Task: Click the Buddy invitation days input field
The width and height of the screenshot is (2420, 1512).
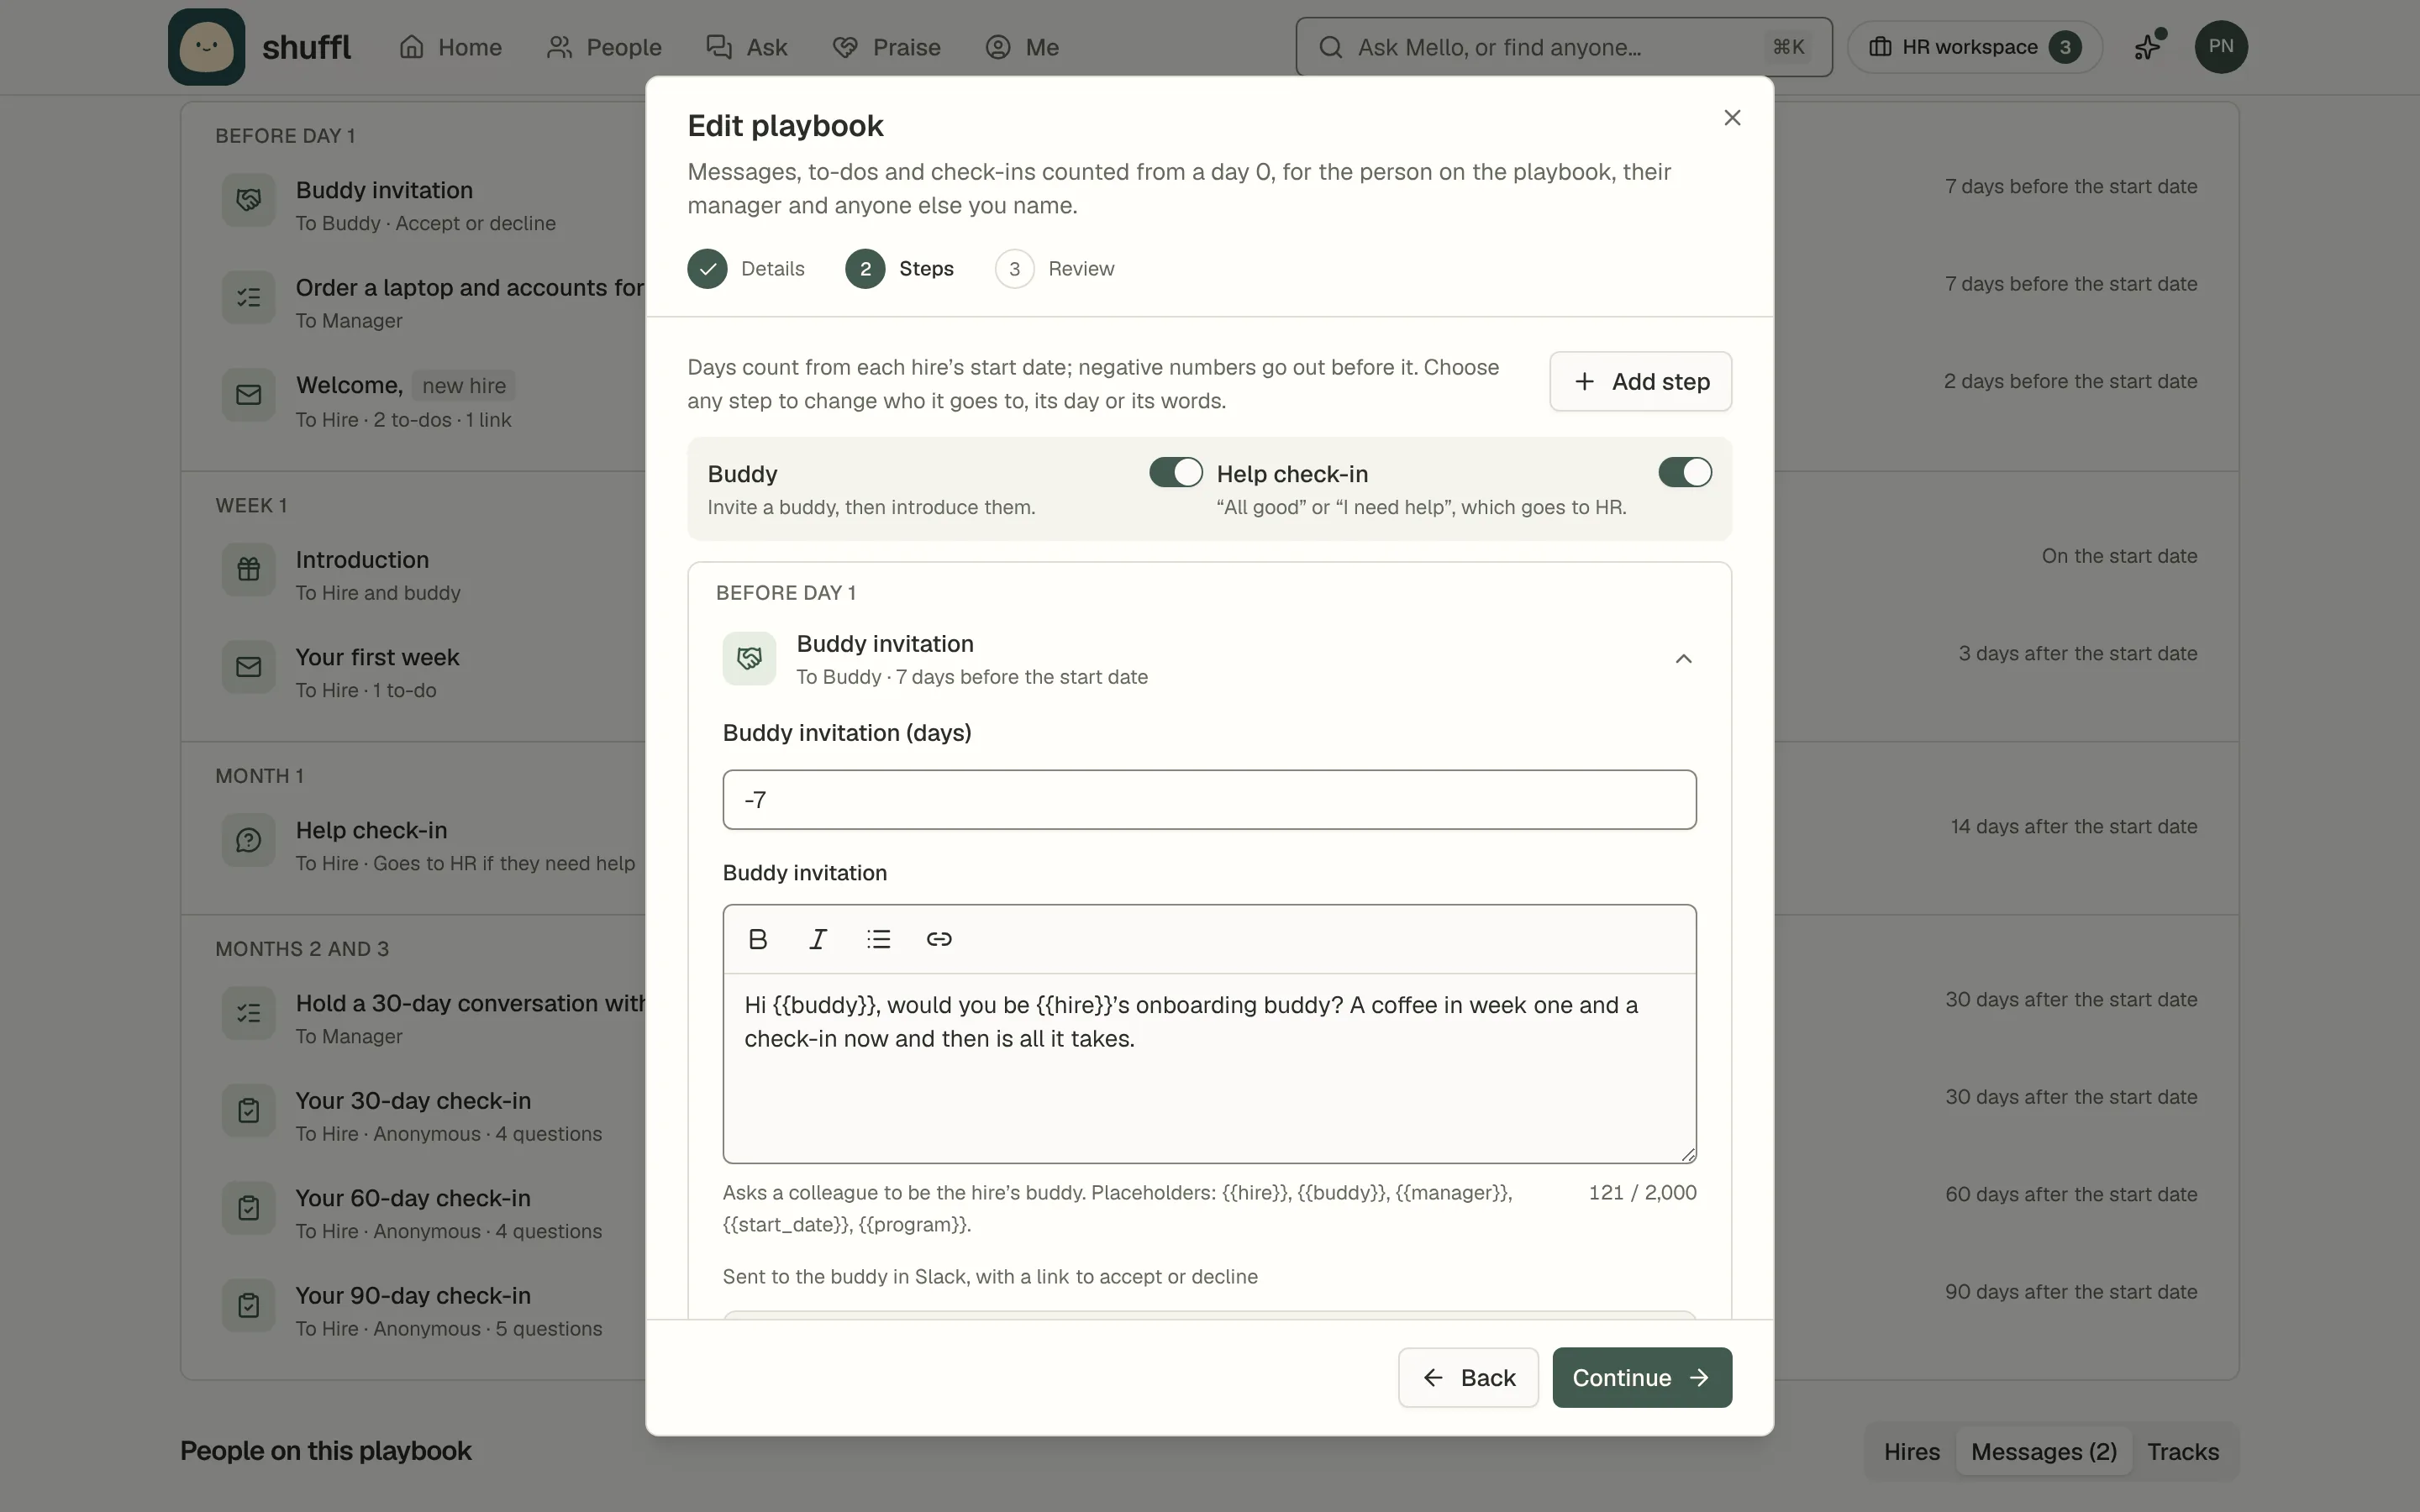Action: (1209, 799)
